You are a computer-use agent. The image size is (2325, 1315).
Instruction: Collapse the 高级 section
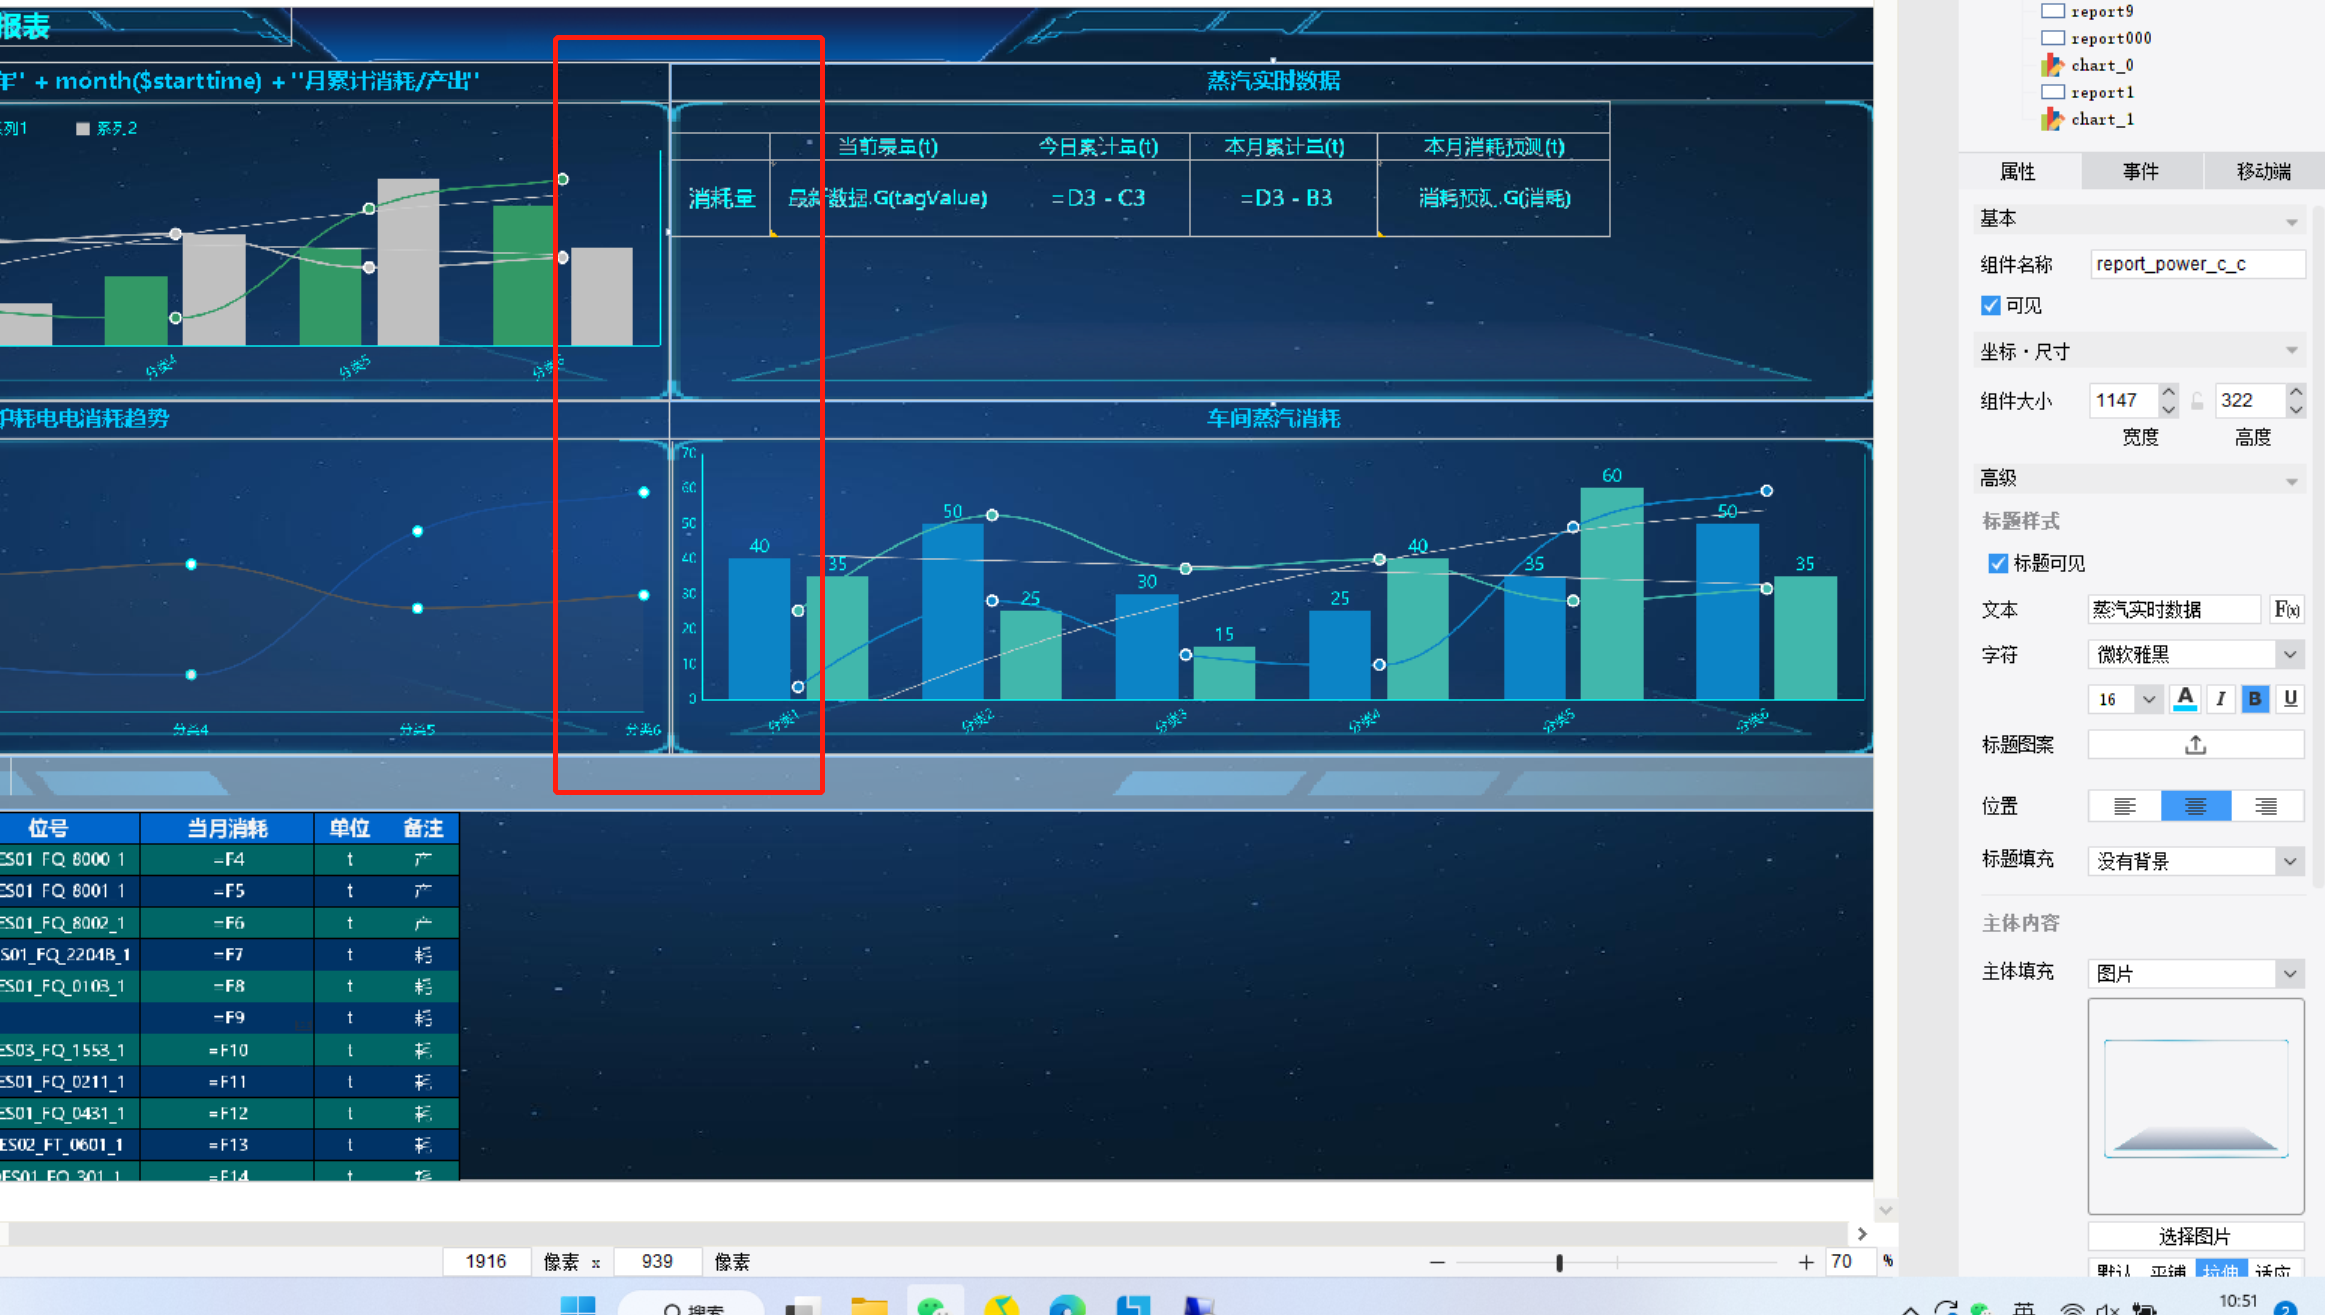[x=2291, y=481]
